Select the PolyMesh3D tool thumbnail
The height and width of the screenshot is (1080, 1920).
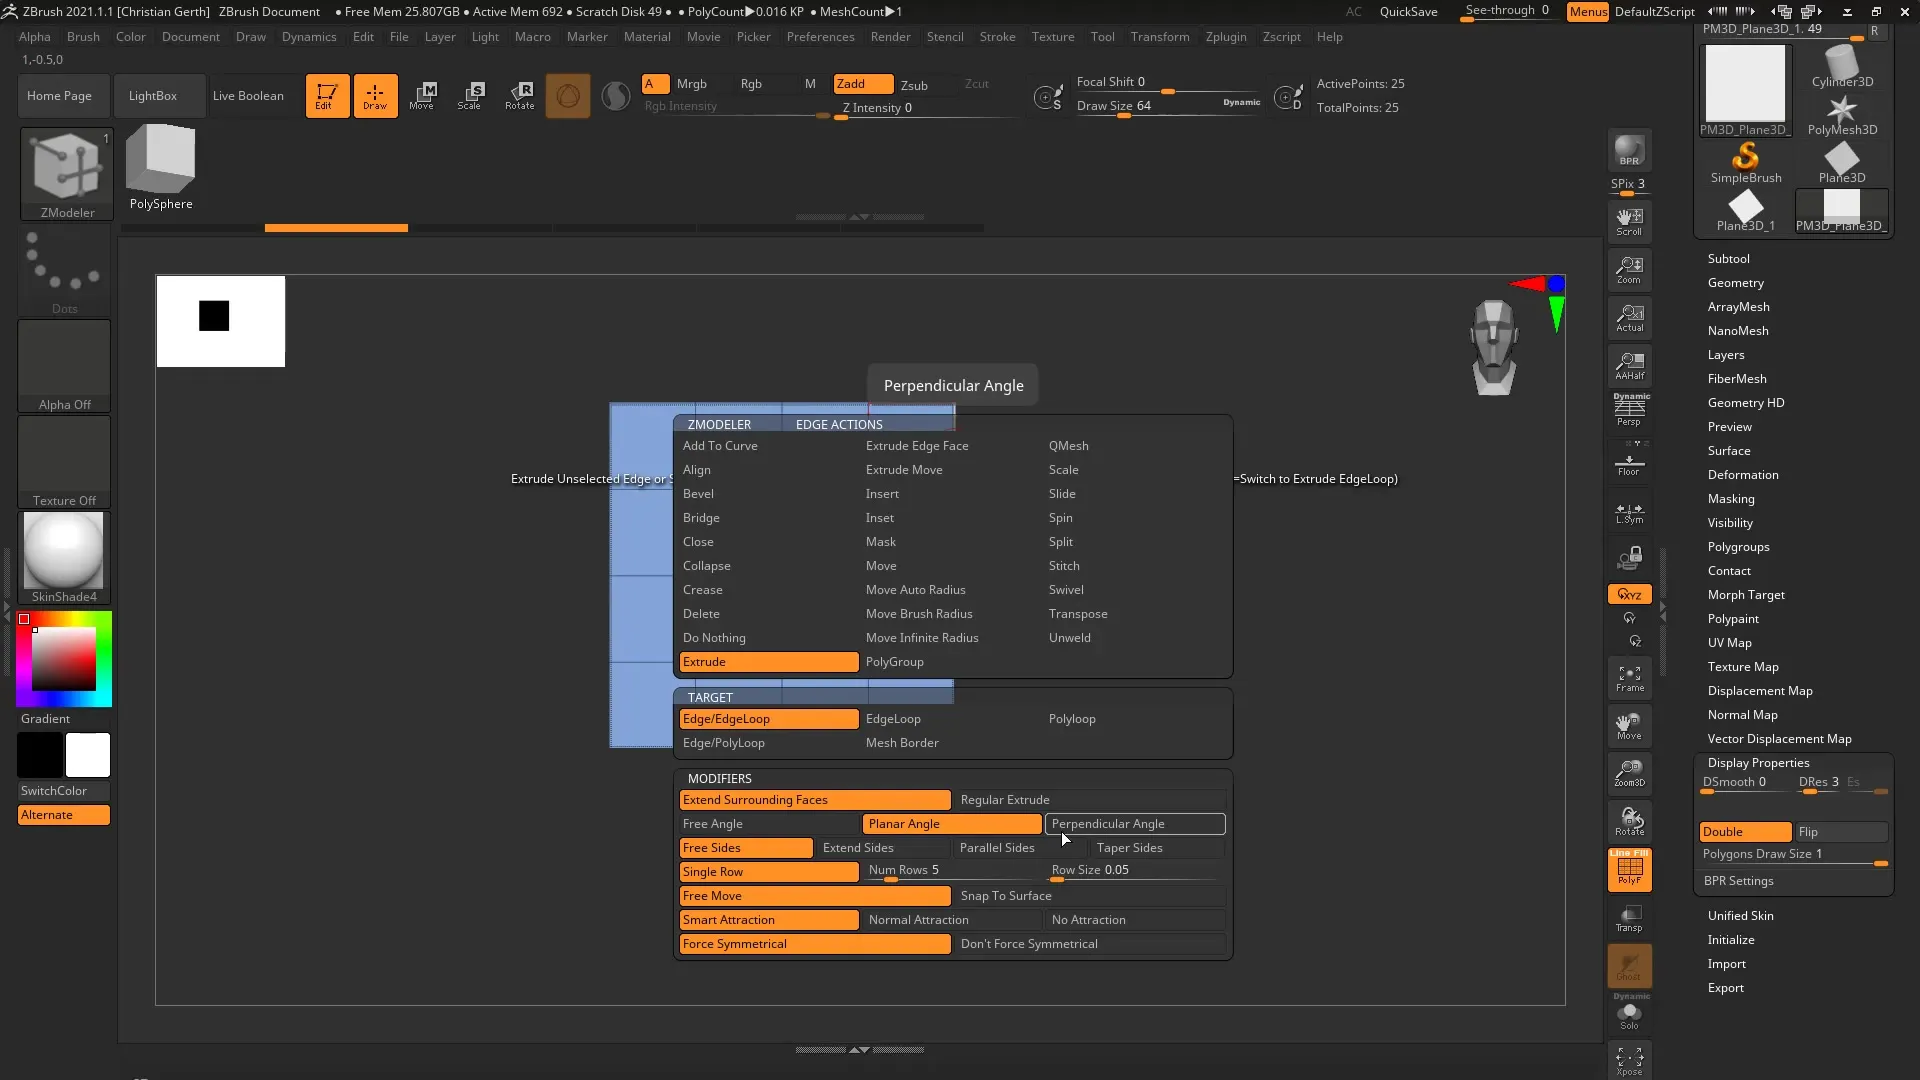(x=1842, y=115)
